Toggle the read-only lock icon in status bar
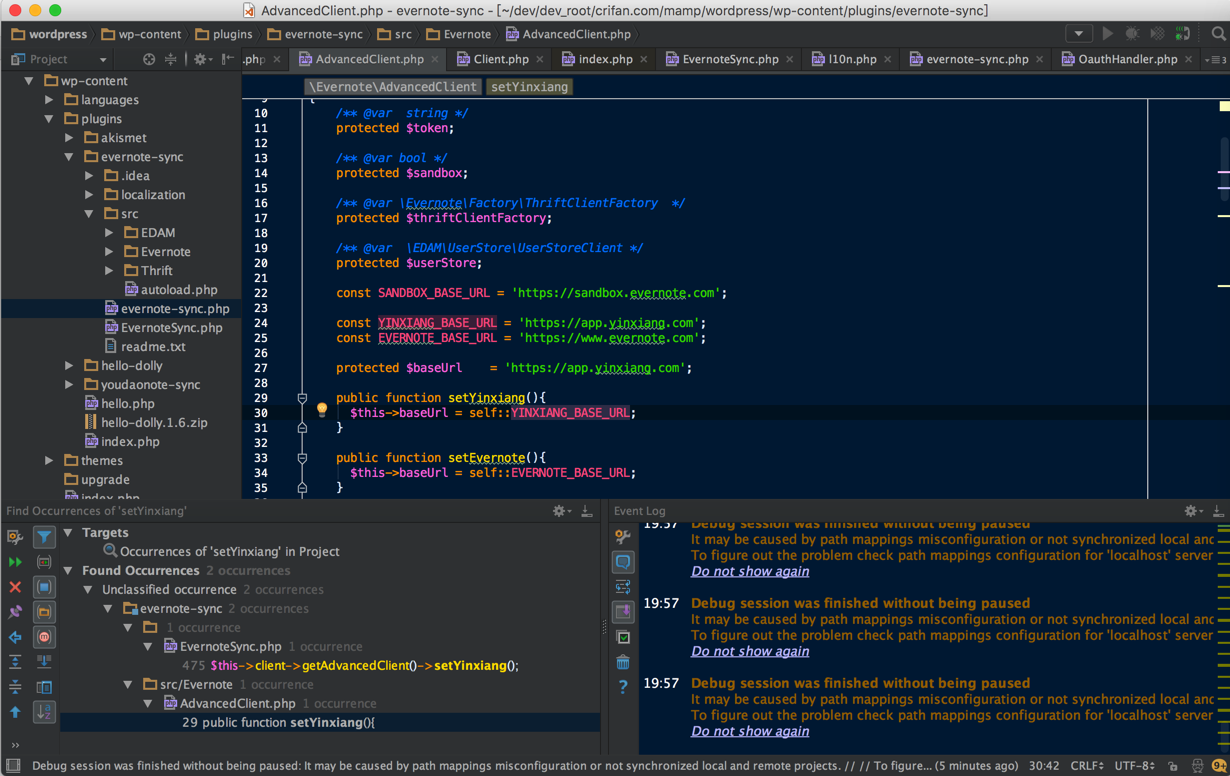The width and height of the screenshot is (1230, 776). (x=1171, y=766)
